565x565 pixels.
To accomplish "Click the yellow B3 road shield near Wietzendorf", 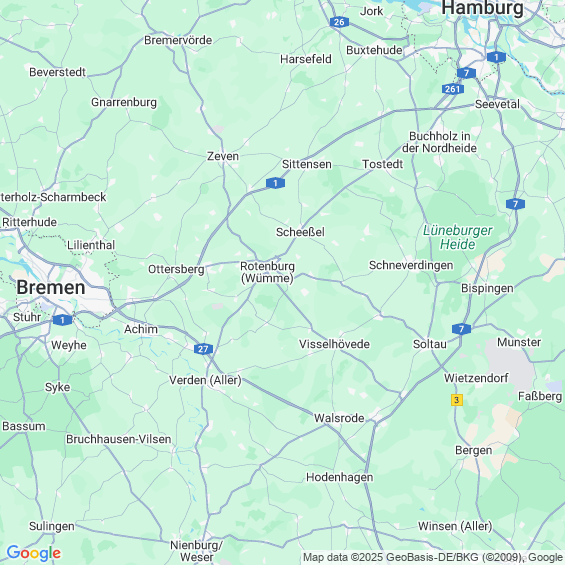I will [x=457, y=400].
